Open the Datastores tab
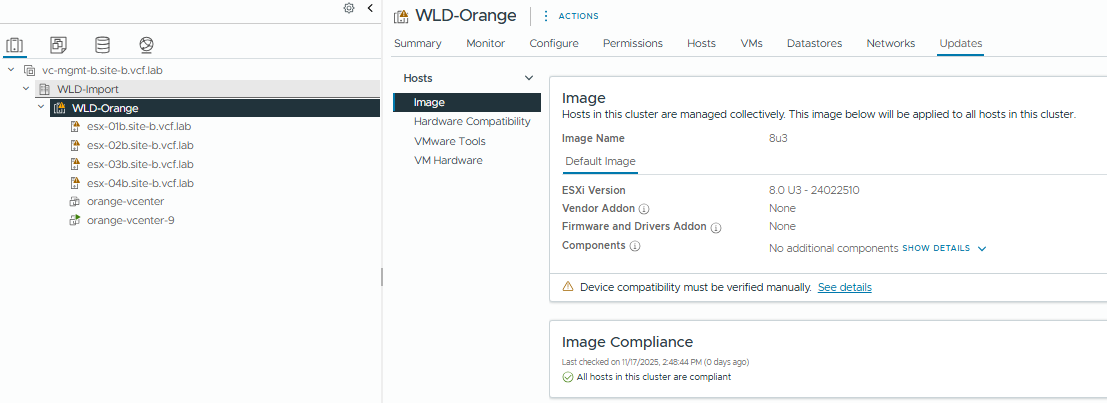Screen dimensions: 1107x403 (x=814, y=44)
